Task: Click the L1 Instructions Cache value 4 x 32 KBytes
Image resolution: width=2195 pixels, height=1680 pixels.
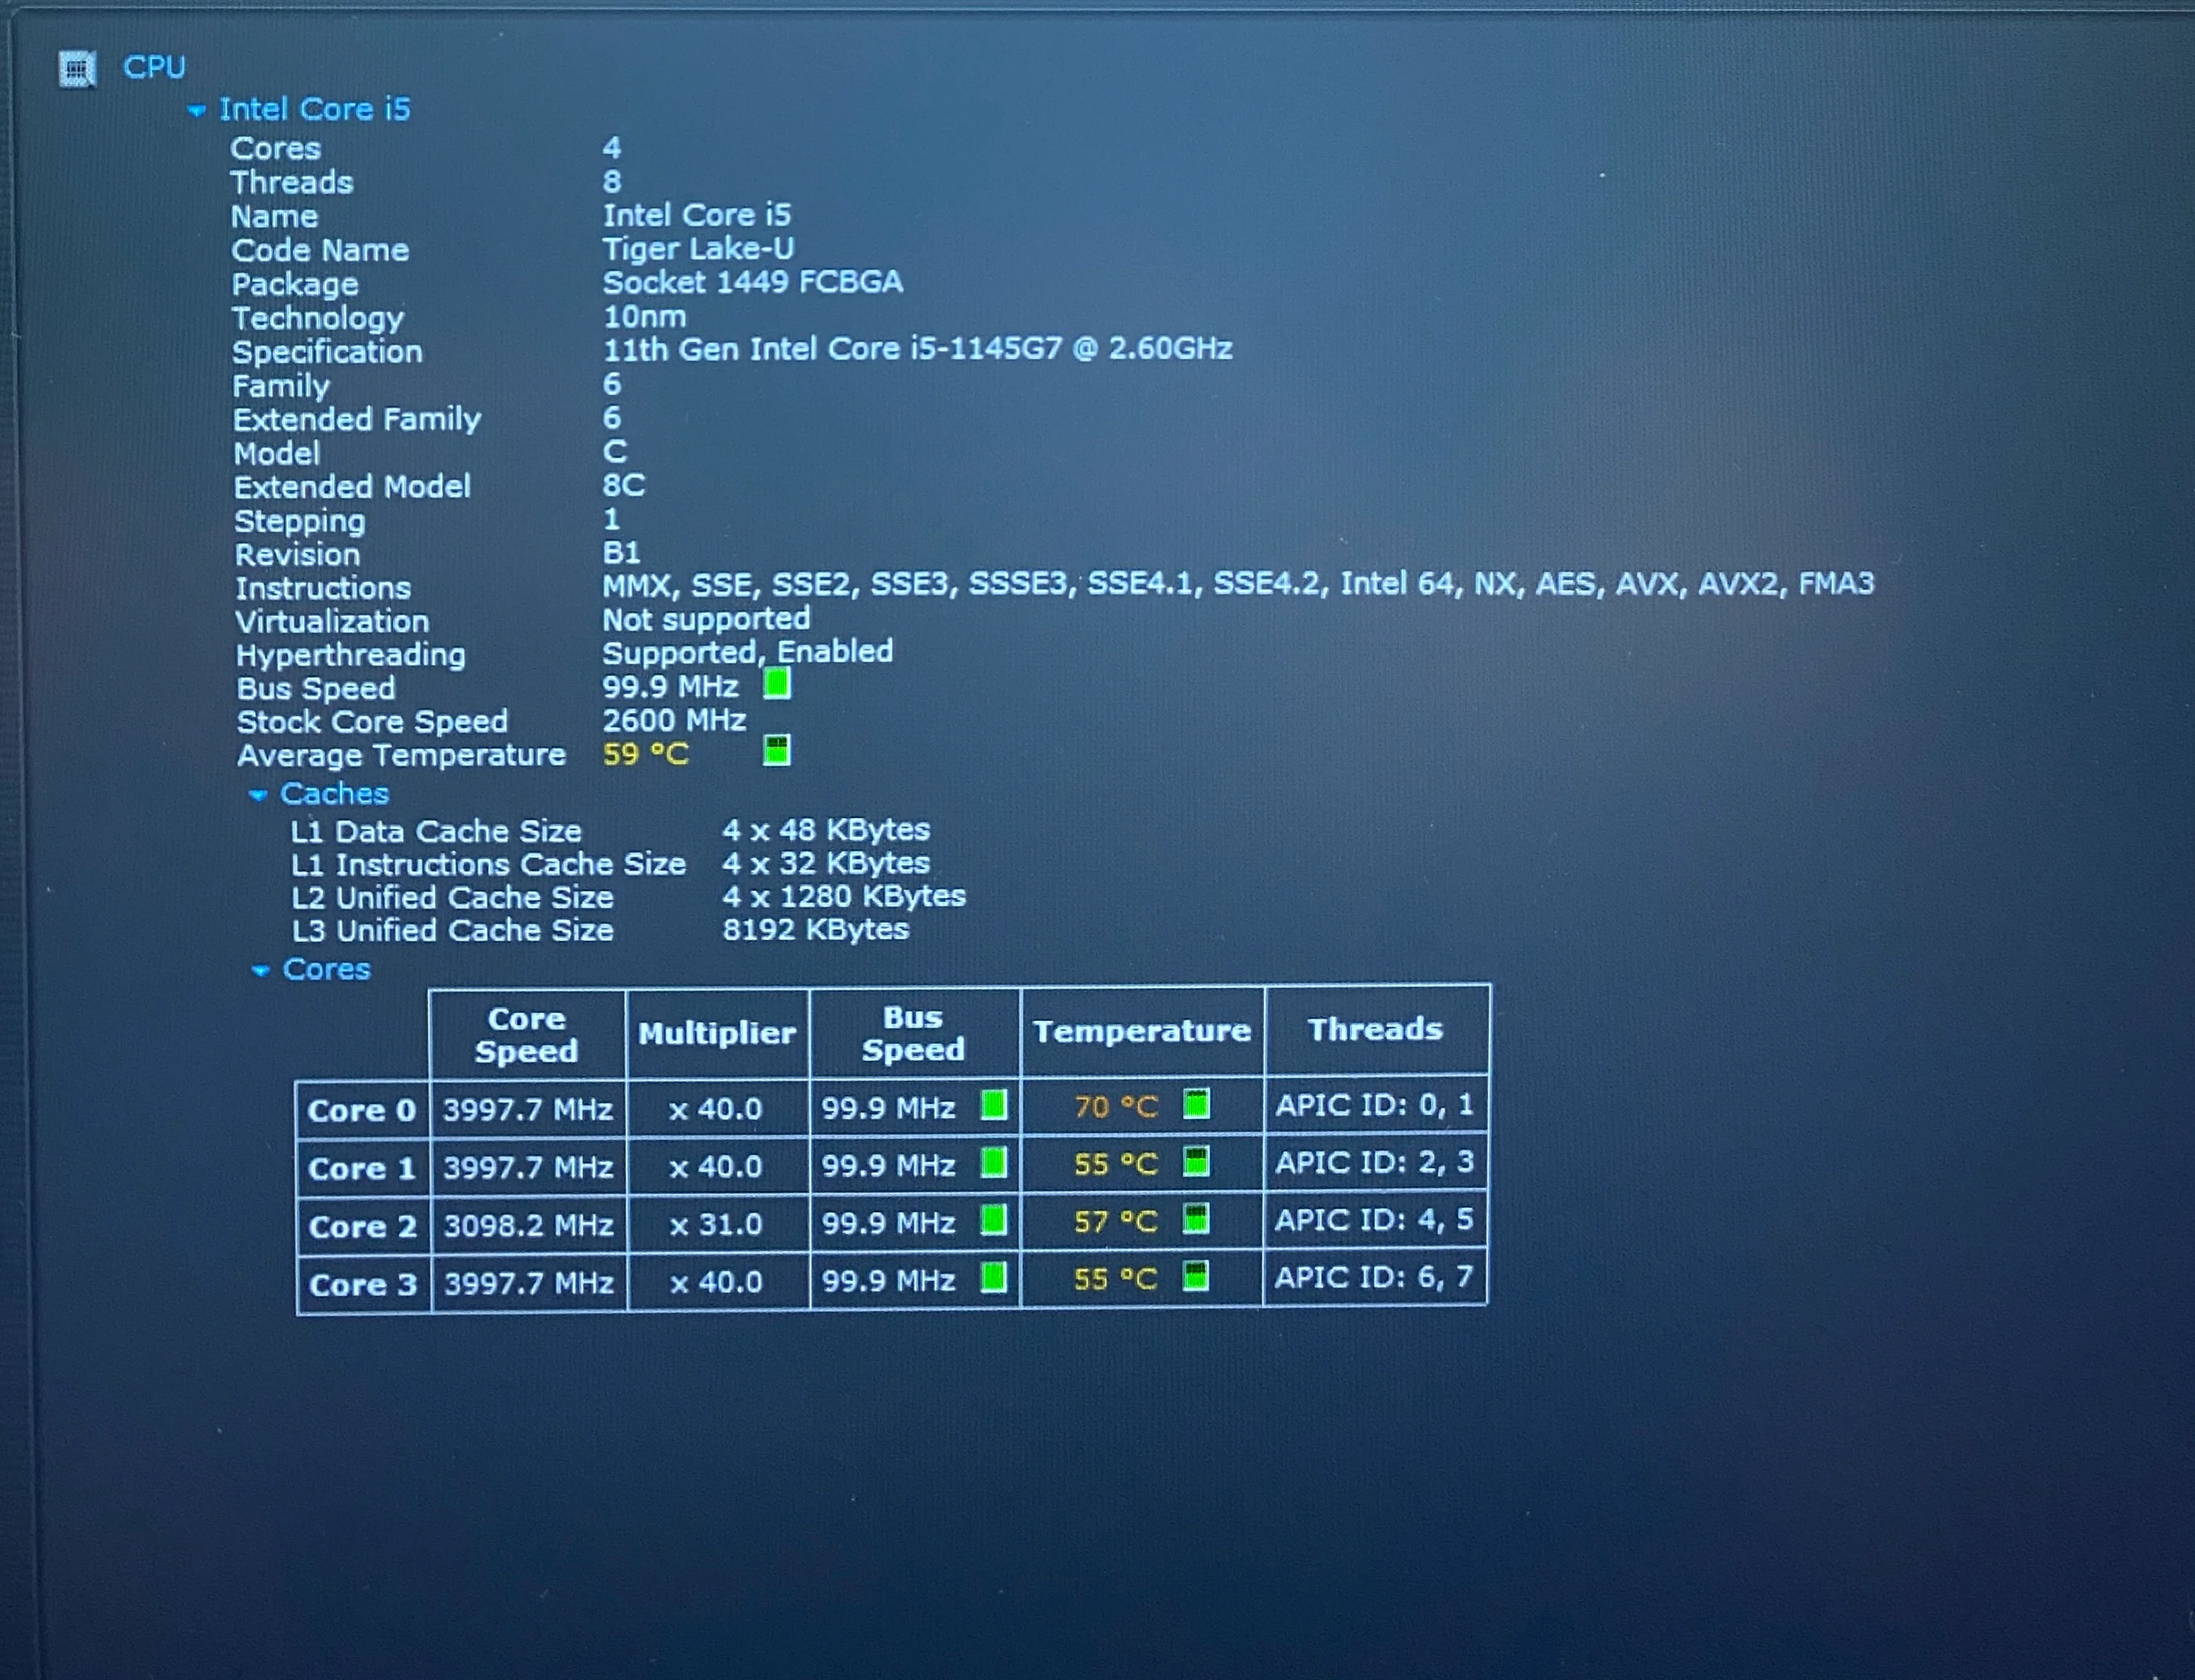Action: 826,863
